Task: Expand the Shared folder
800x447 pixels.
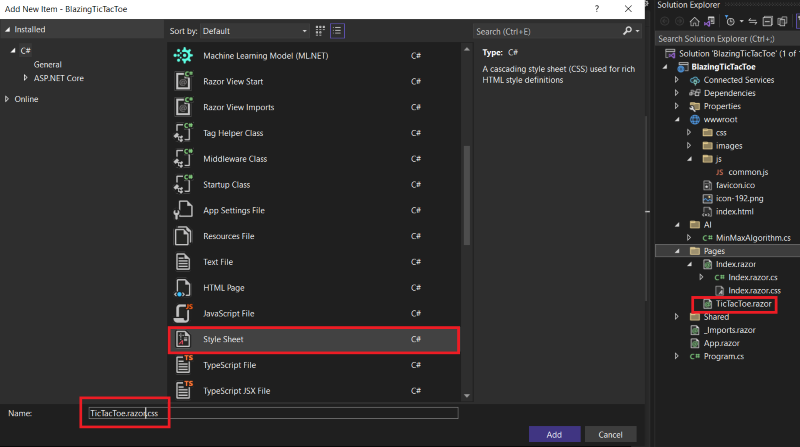Action: coord(677,317)
